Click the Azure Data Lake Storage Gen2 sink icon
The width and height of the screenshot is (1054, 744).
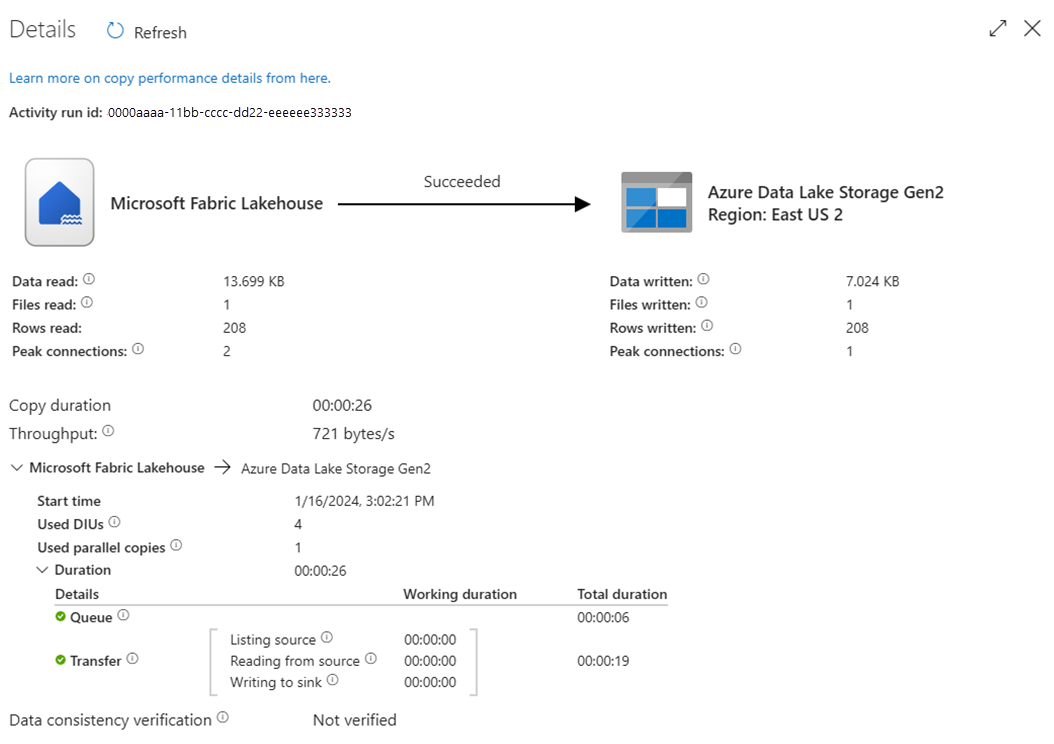(658, 202)
